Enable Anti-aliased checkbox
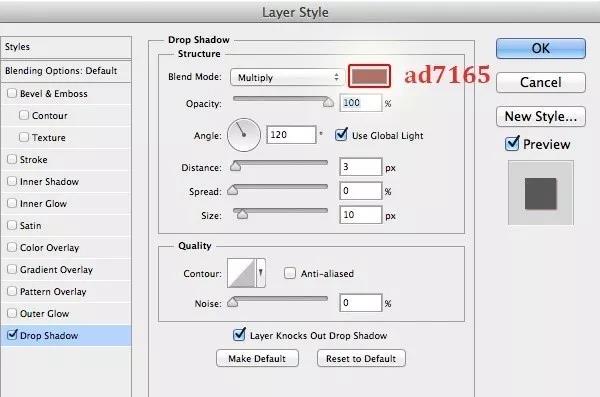The width and height of the screenshot is (600, 397). [x=290, y=273]
